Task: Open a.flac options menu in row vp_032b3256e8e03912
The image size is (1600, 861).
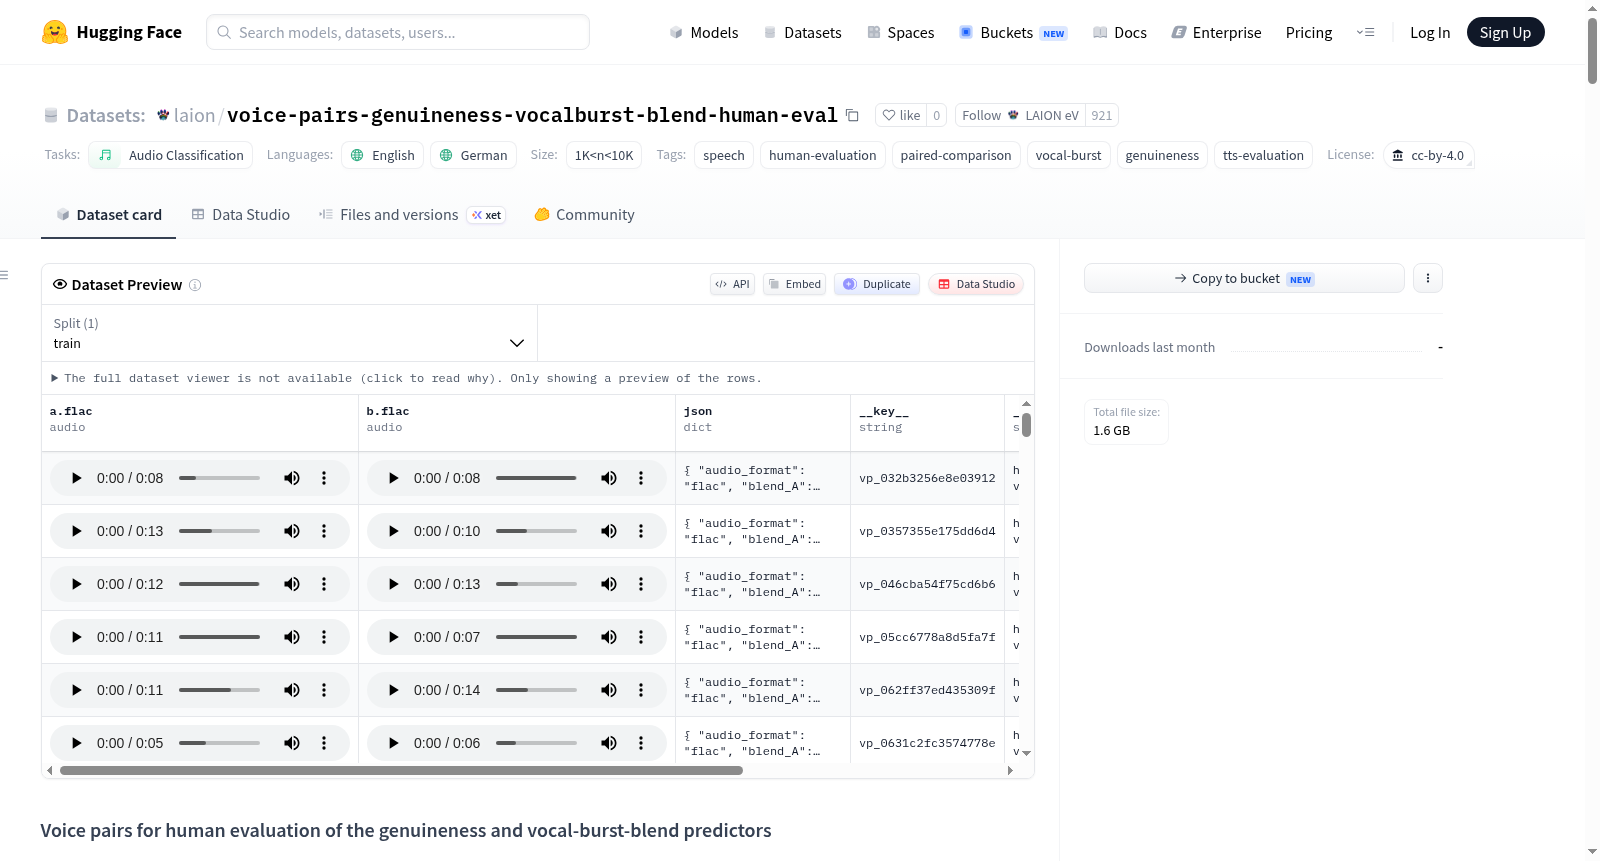Action: click(324, 478)
